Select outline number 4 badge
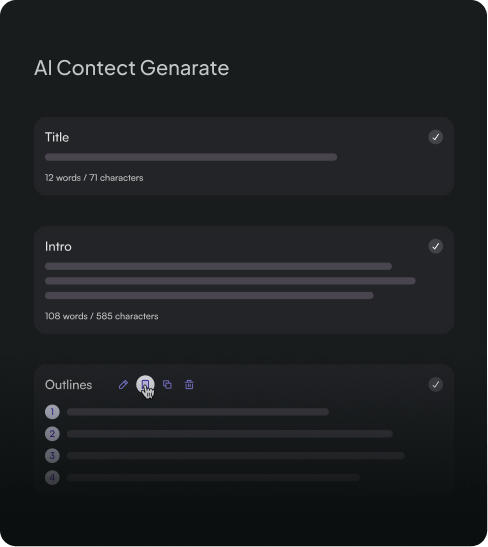The width and height of the screenshot is (488, 547). [52, 478]
